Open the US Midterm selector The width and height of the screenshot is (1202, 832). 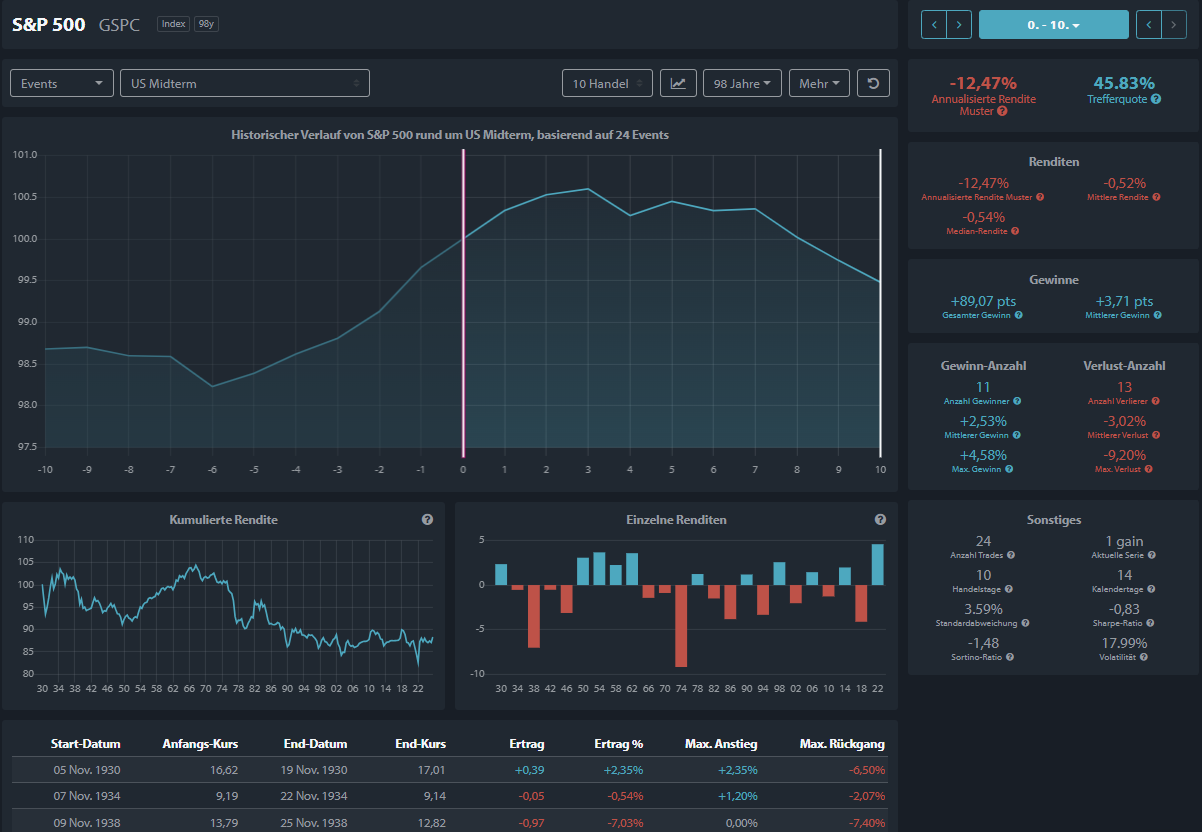[x=245, y=83]
